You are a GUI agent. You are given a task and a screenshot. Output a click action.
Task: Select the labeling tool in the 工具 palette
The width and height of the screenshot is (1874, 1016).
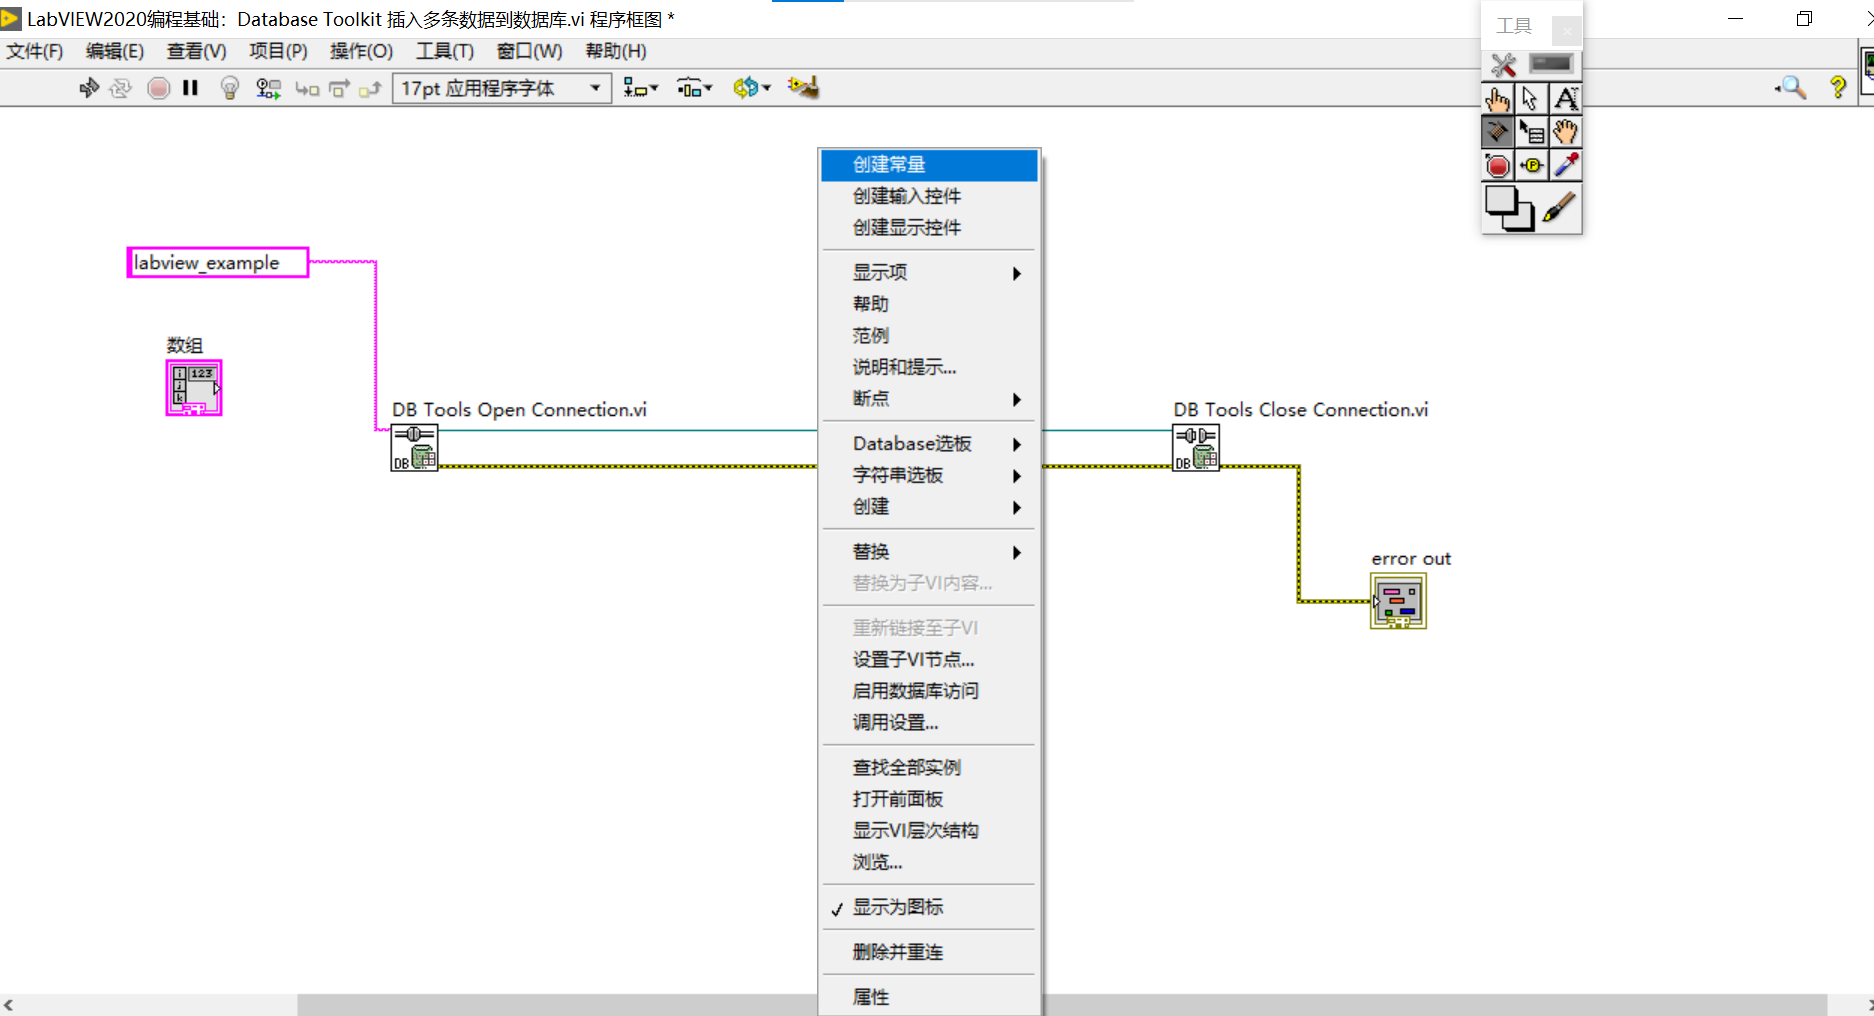(1565, 97)
